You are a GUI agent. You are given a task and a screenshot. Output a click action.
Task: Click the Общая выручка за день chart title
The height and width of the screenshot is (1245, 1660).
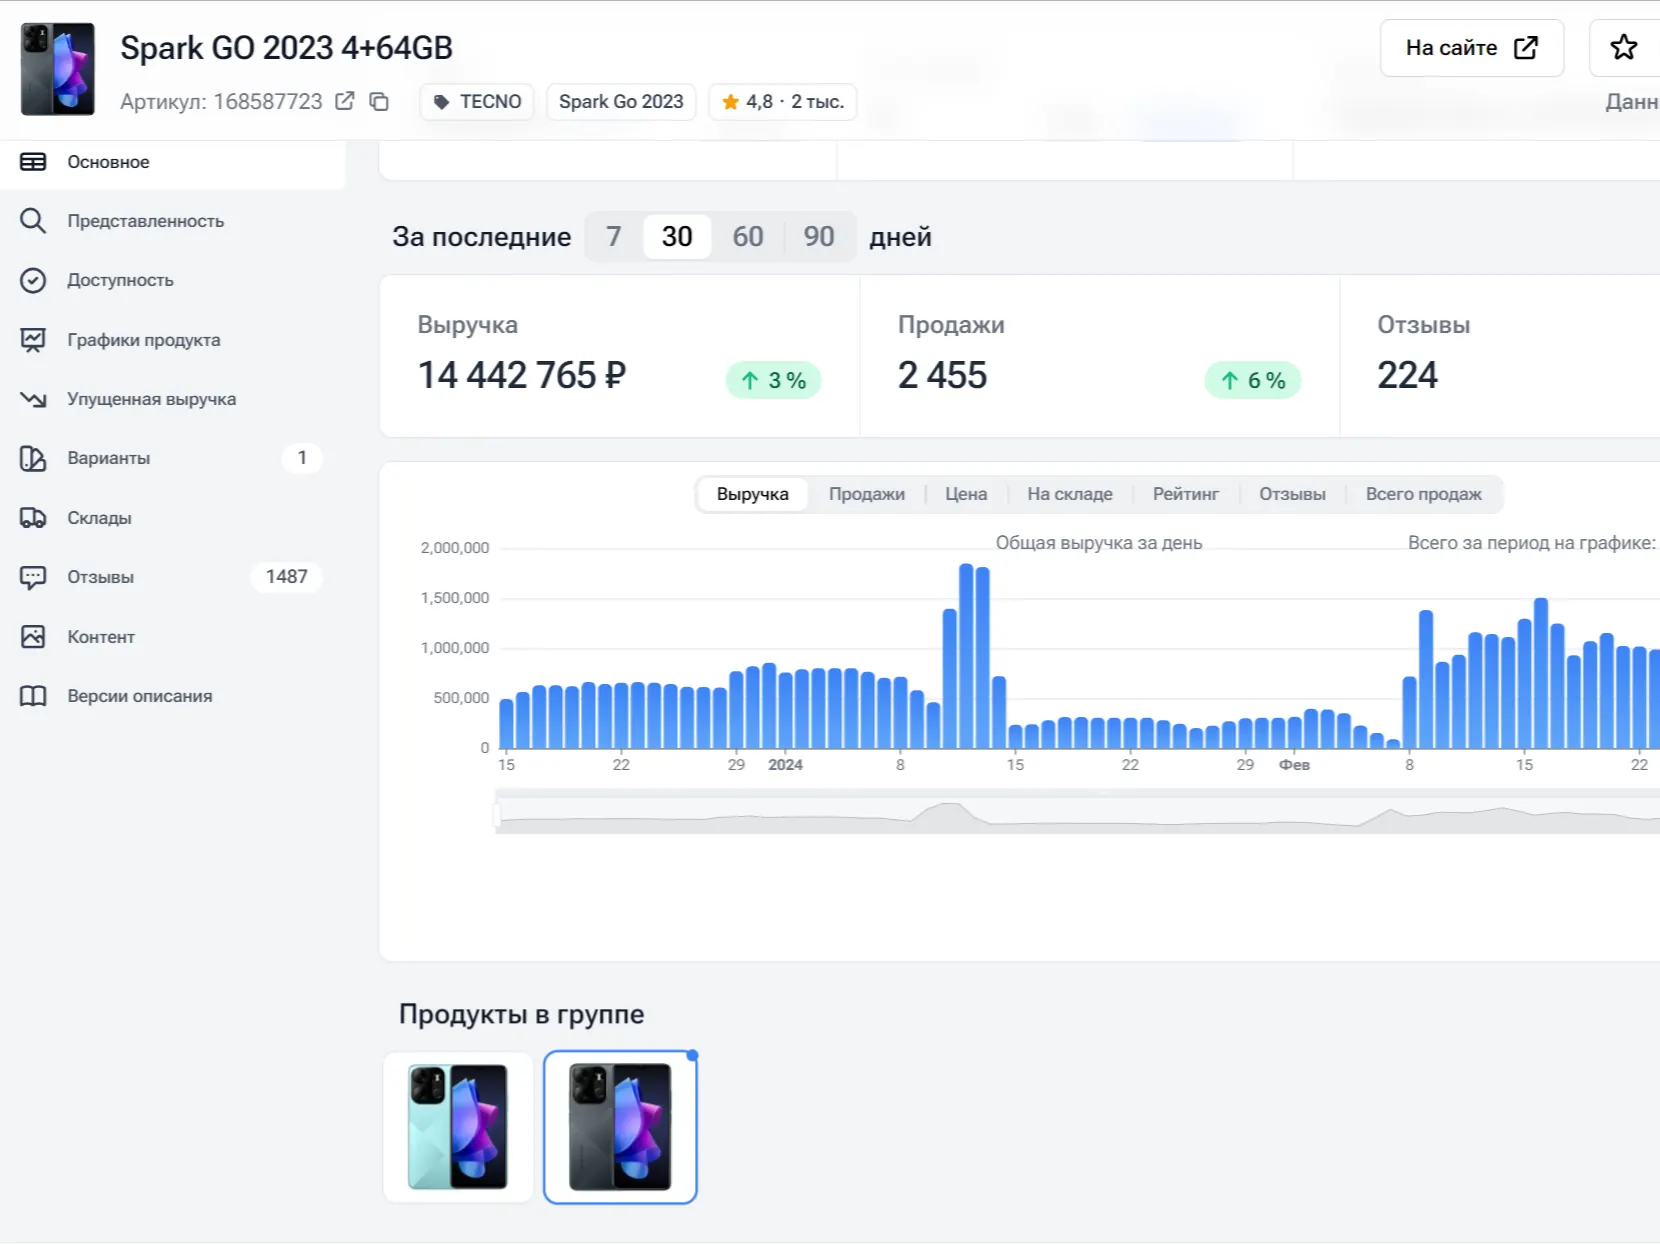1099,543
